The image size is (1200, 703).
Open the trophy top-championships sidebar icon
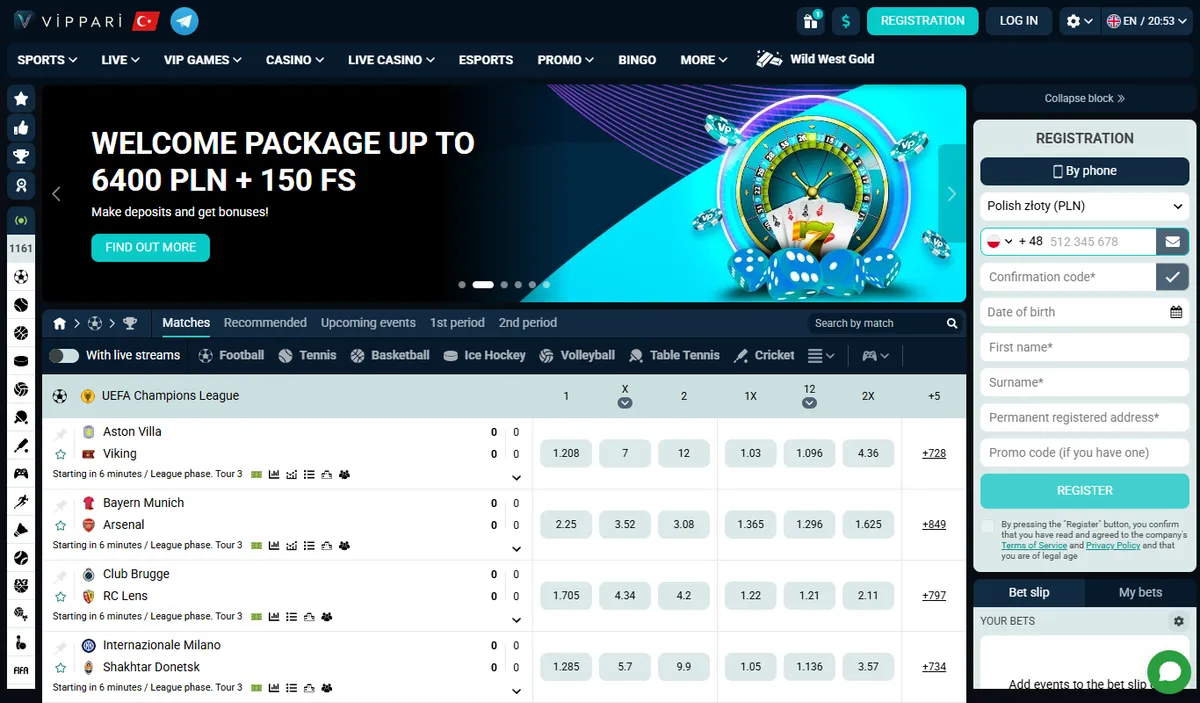point(21,156)
